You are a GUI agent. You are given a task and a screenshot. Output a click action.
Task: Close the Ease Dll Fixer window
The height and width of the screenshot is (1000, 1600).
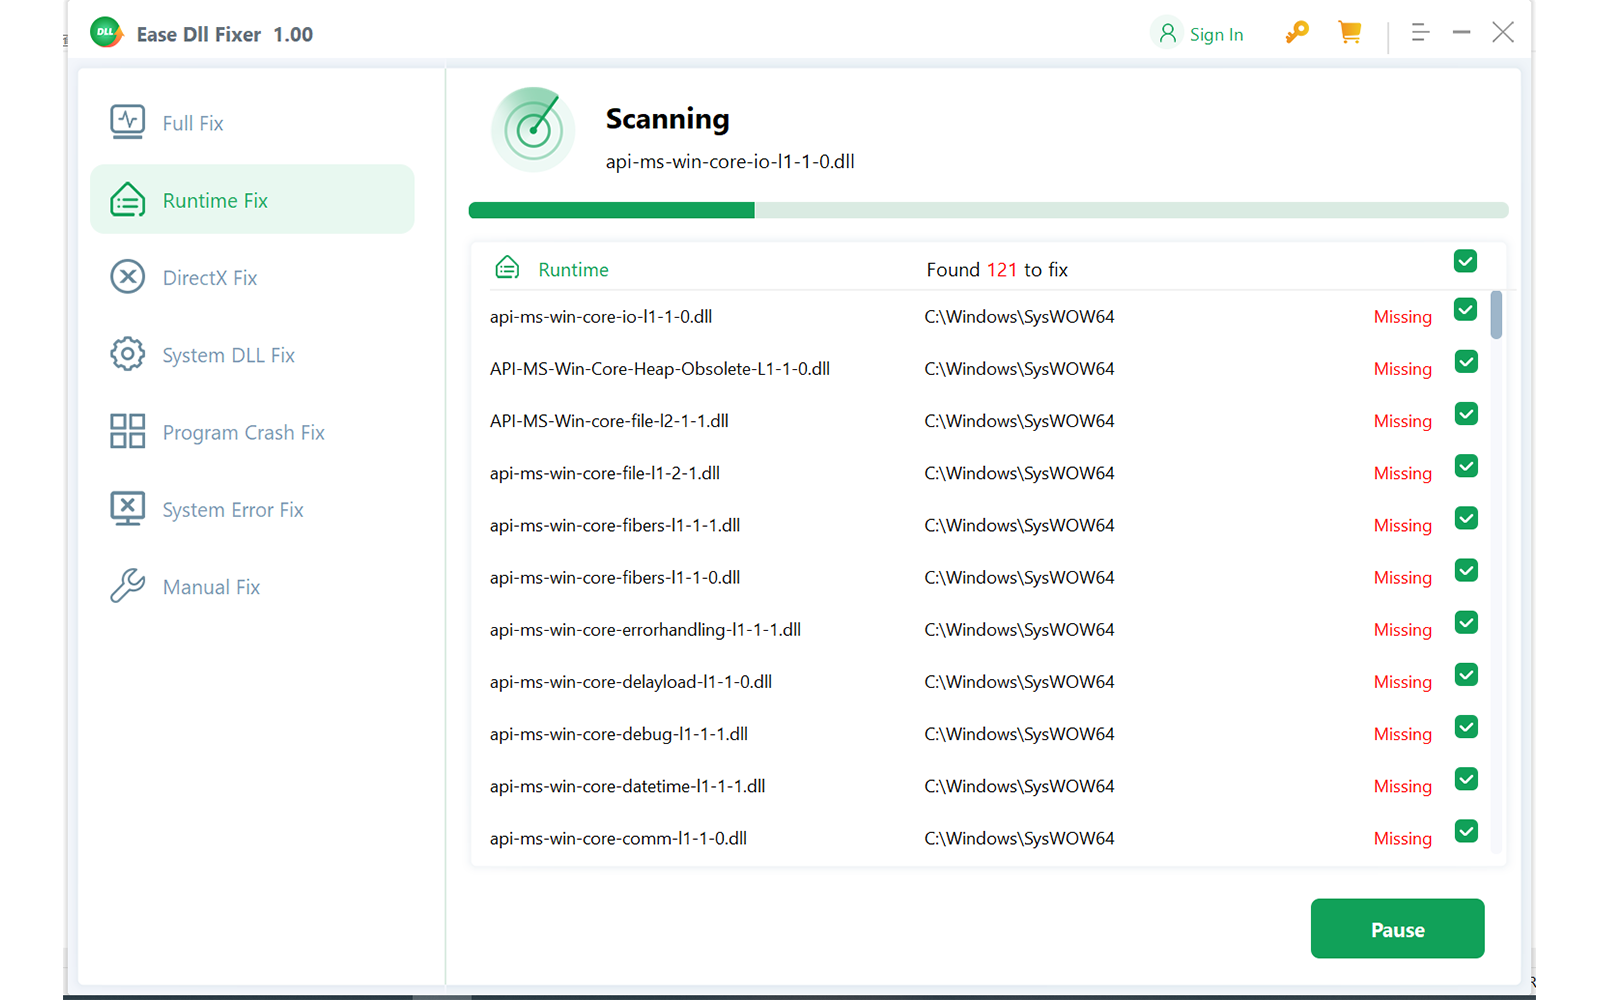coord(1503,33)
